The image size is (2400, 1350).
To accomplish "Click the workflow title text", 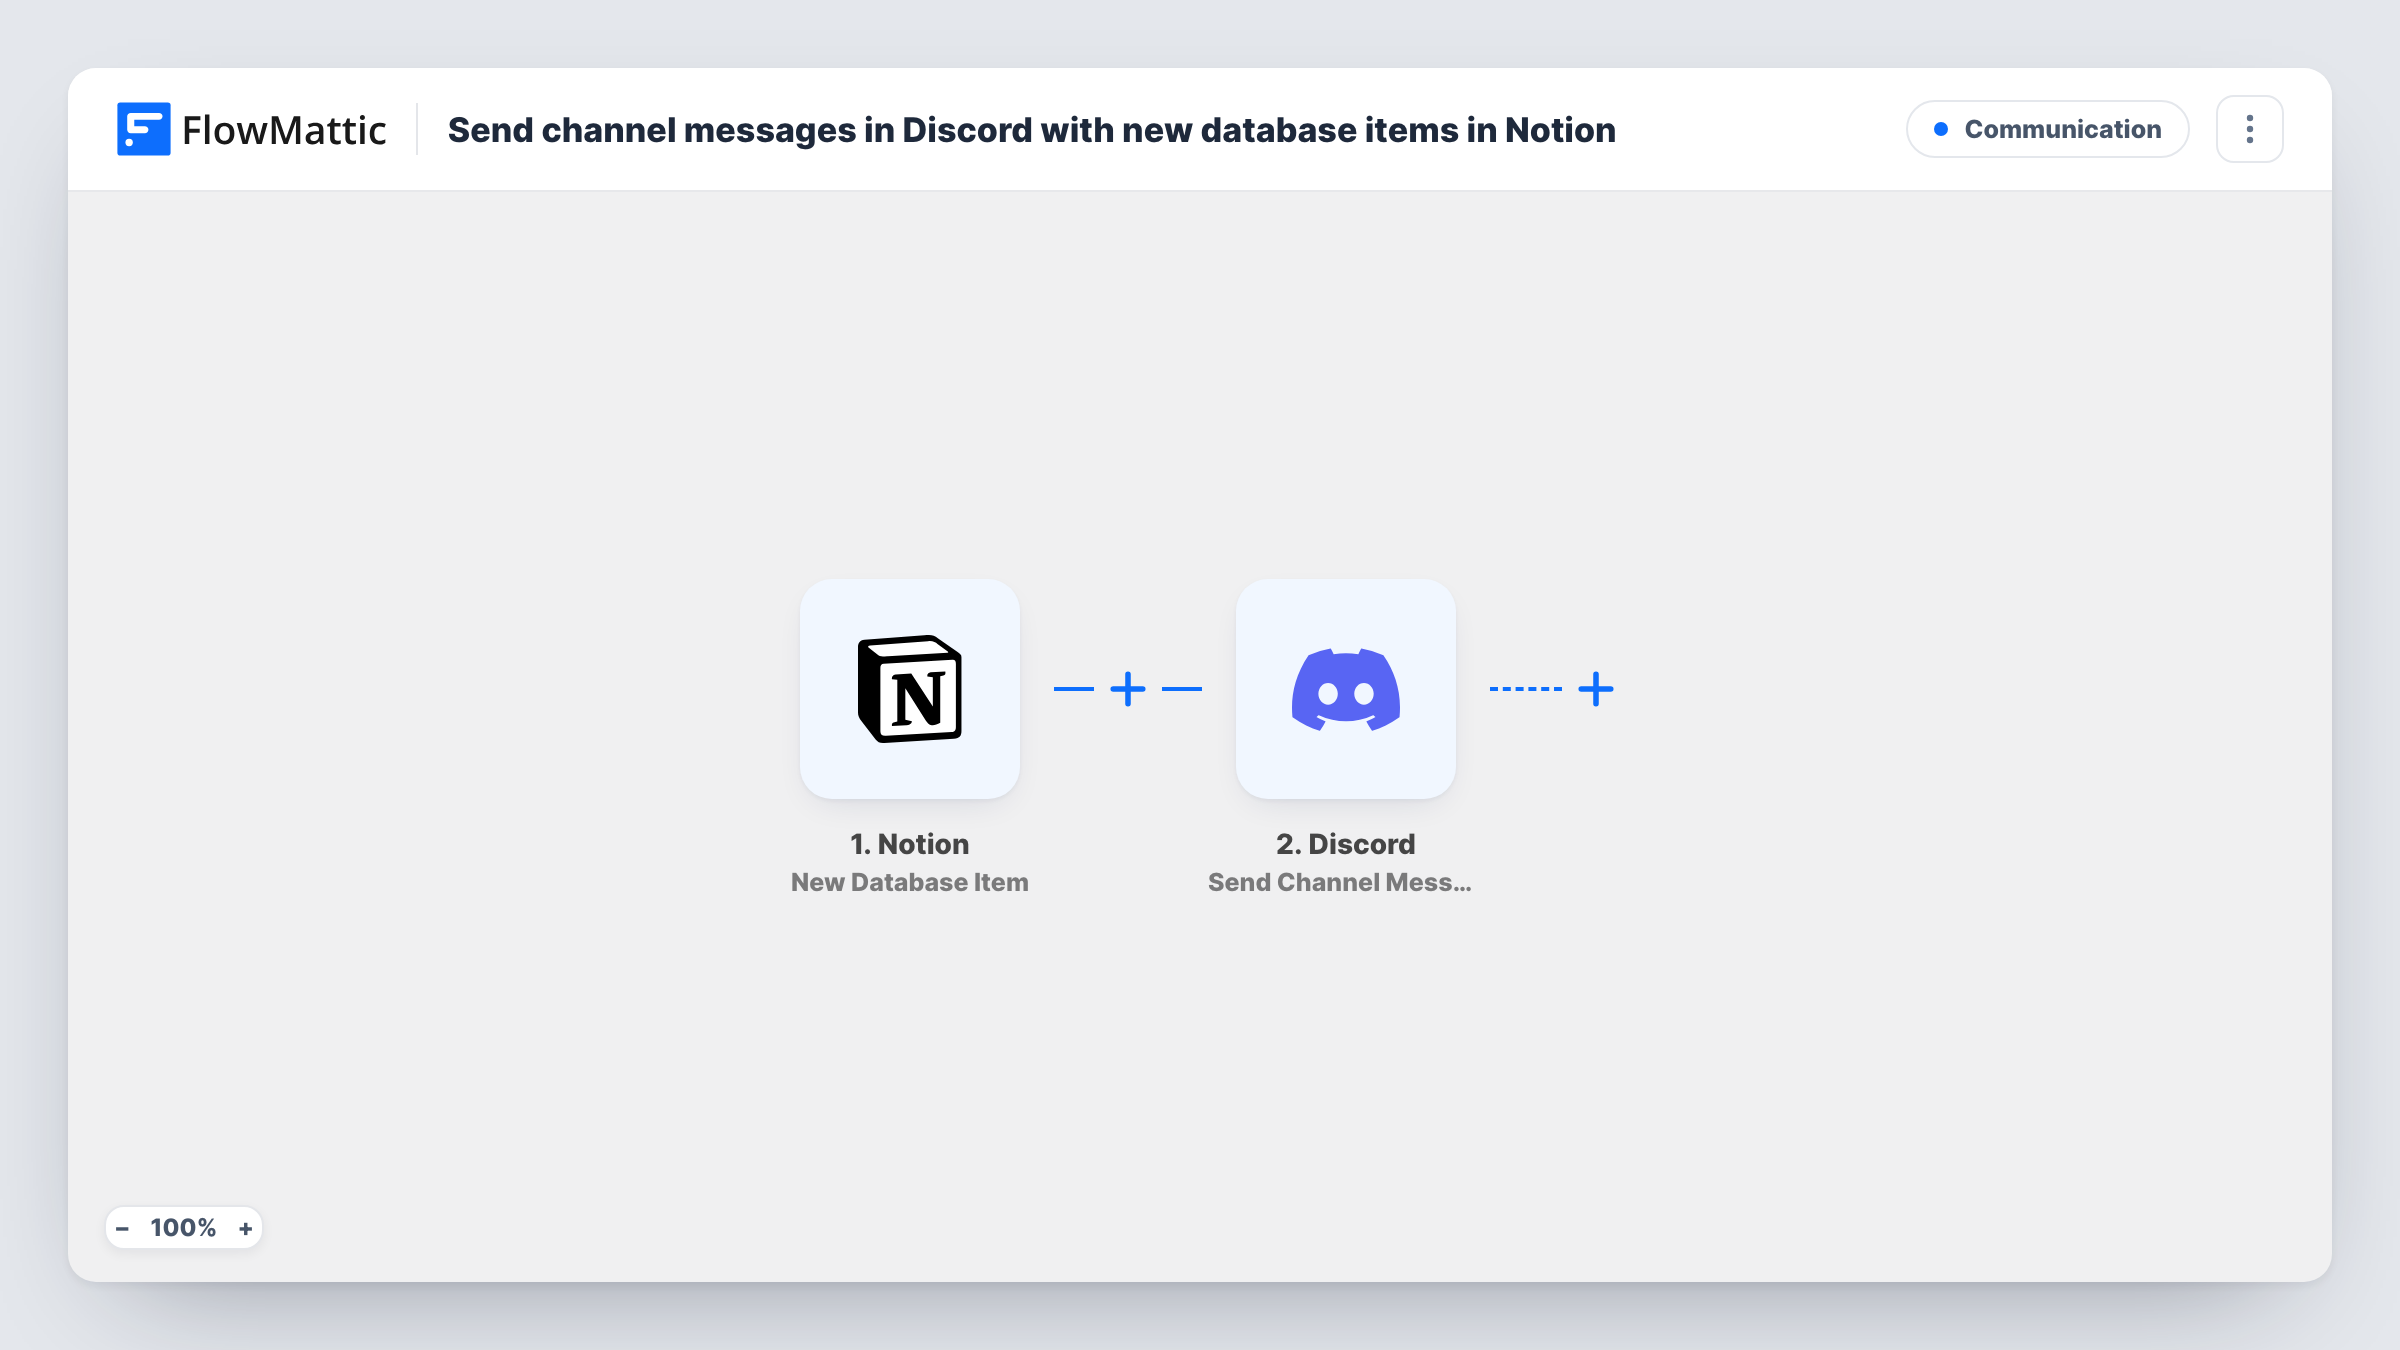I will point(1032,130).
